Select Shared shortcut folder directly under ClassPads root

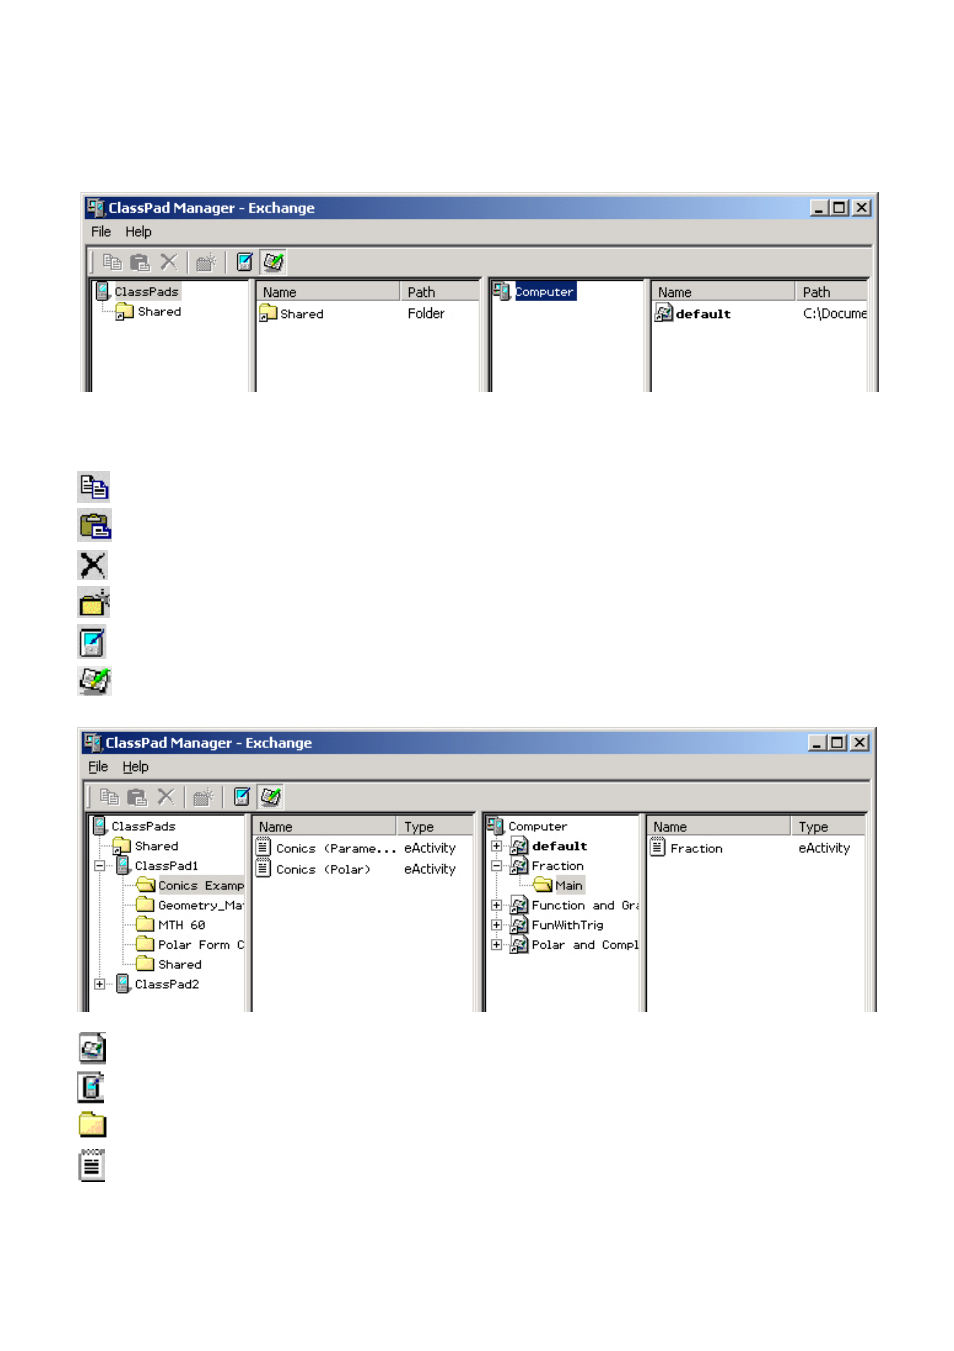tap(156, 846)
